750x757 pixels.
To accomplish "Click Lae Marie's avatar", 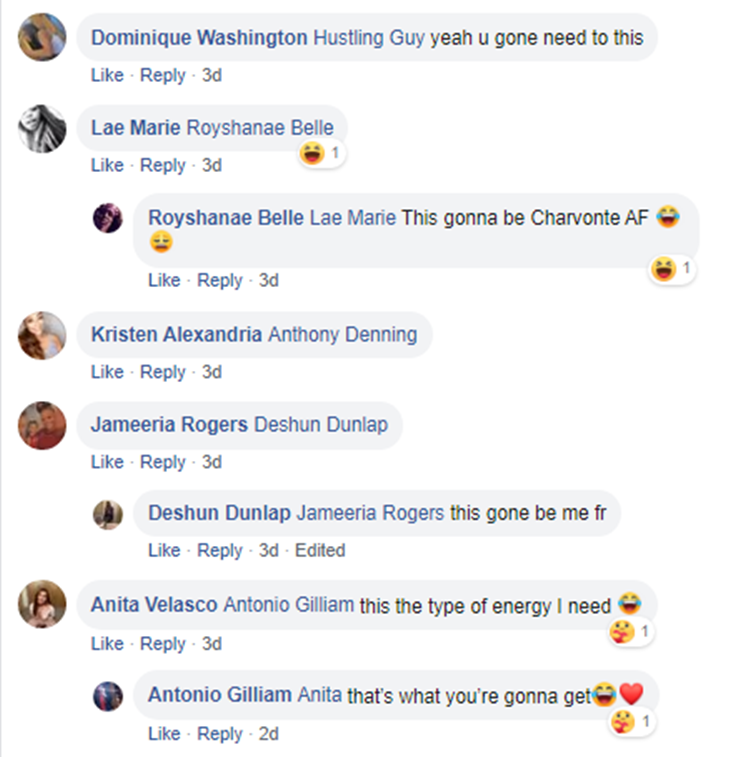I will [x=42, y=128].
